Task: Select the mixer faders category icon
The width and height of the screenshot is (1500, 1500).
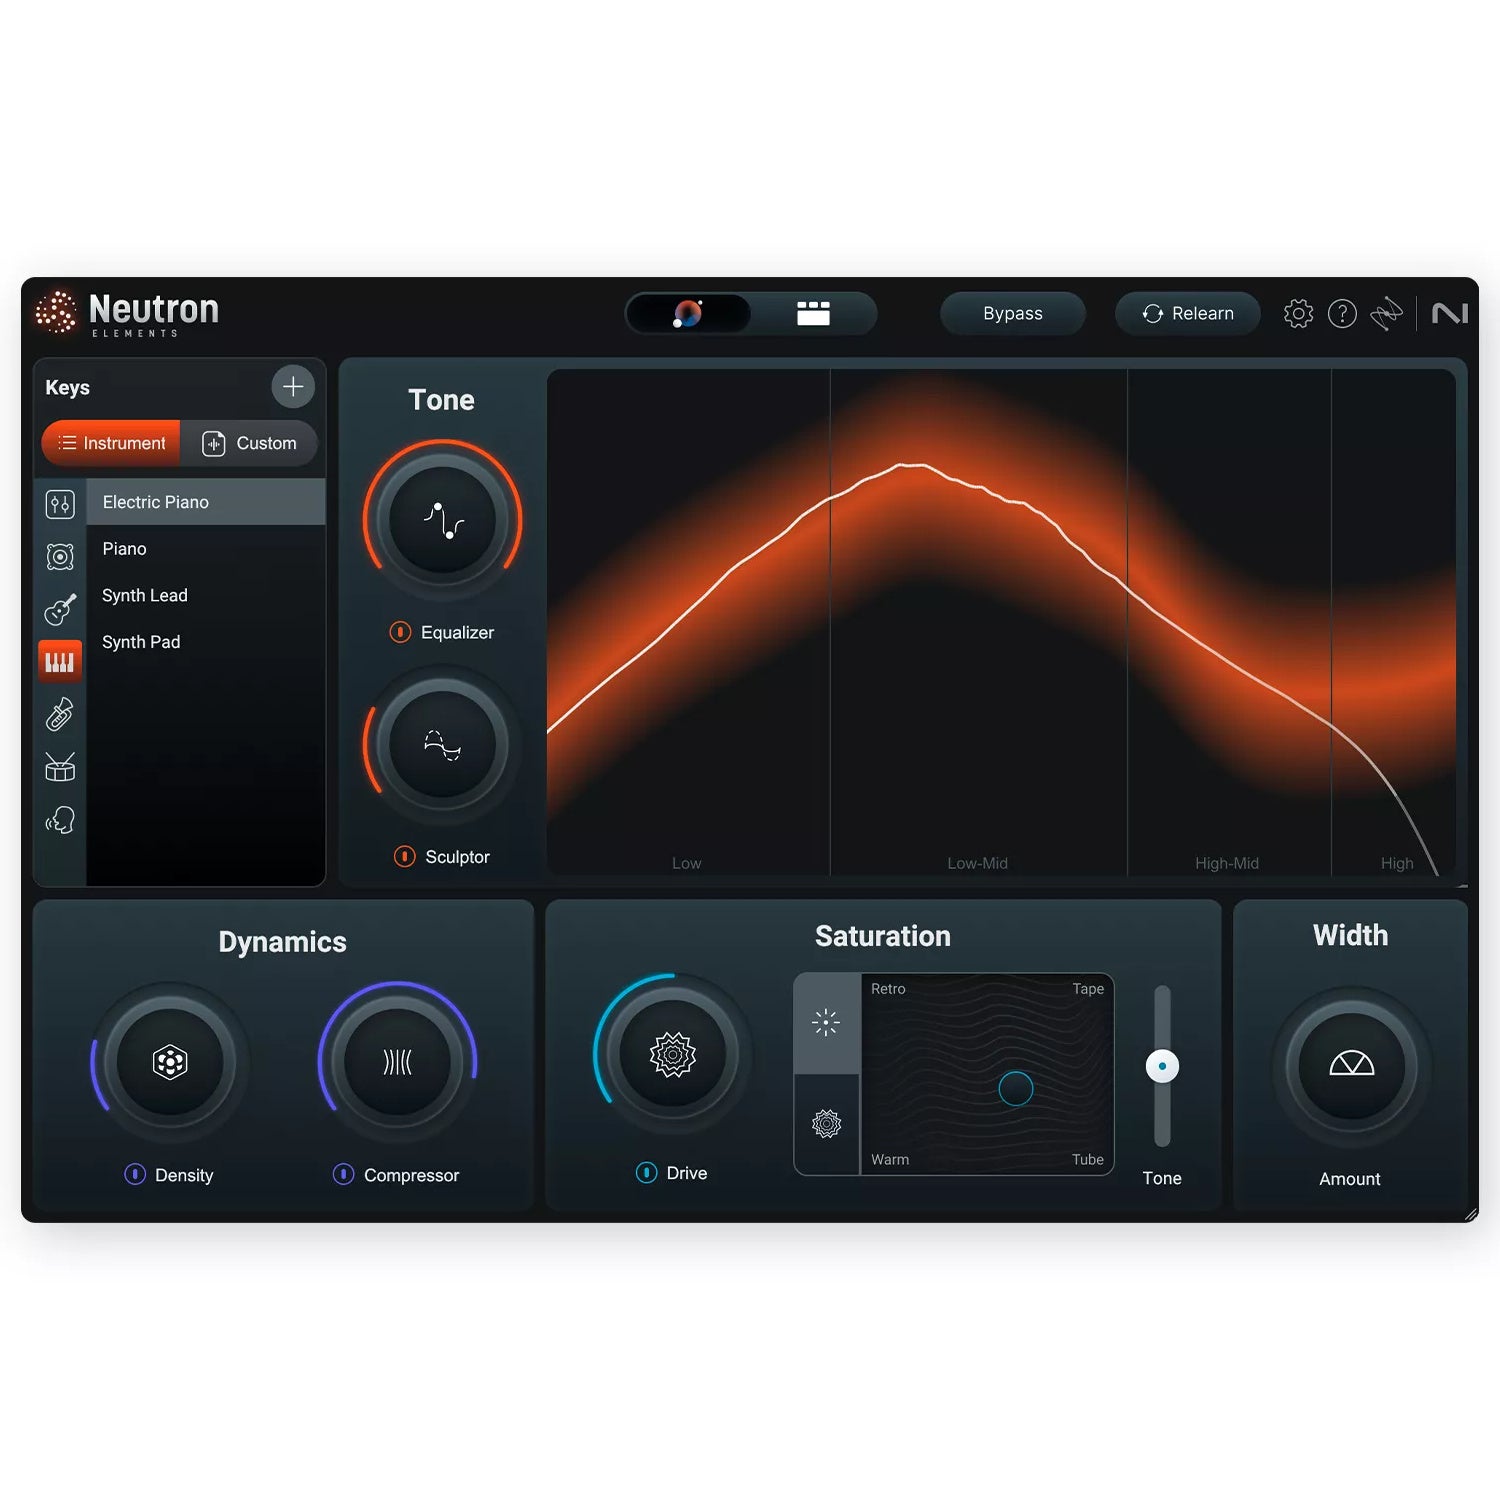Action: click(x=60, y=504)
